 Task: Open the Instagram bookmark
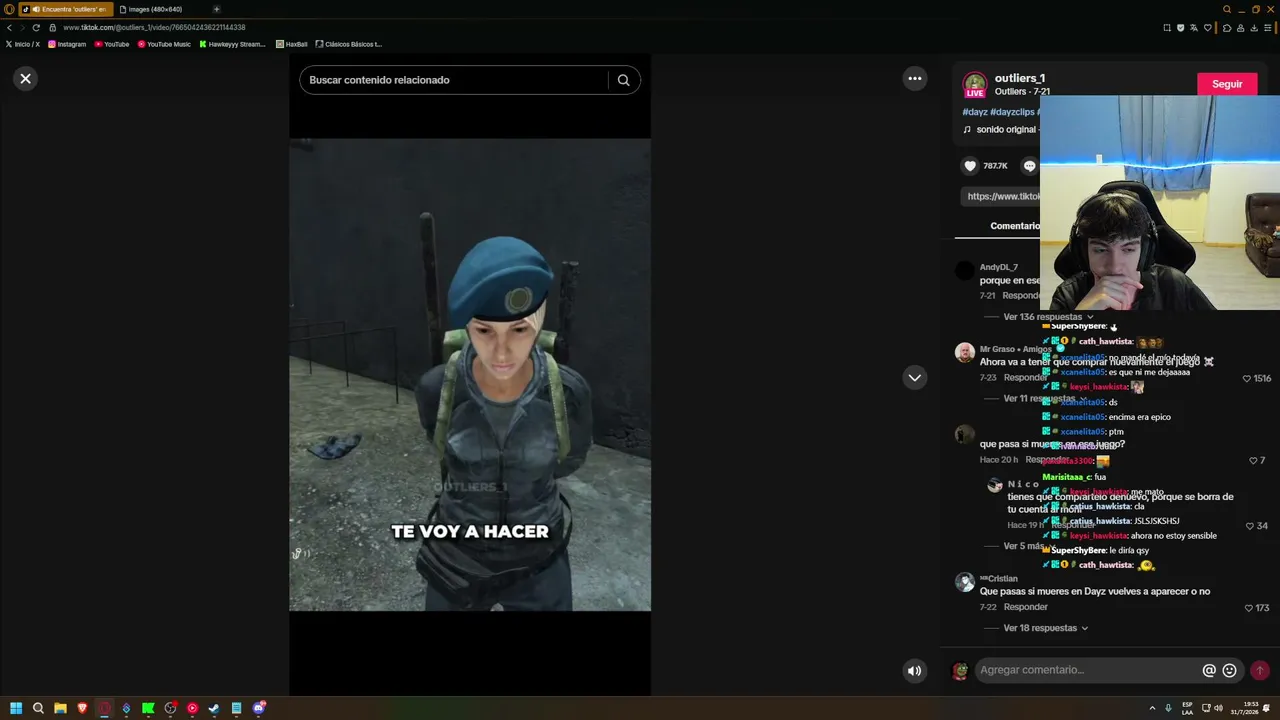[67, 44]
